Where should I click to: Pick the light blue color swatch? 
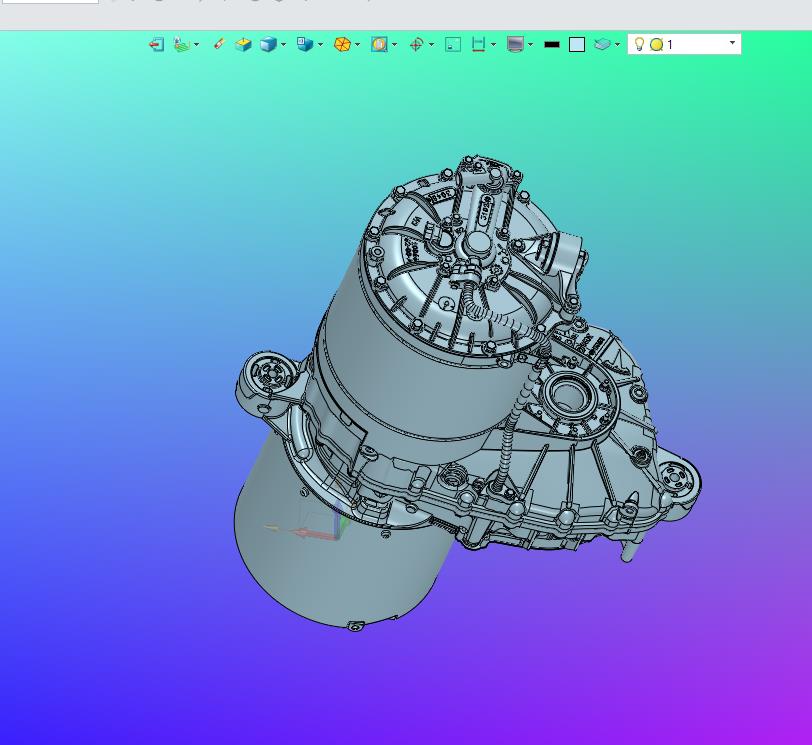point(577,45)
